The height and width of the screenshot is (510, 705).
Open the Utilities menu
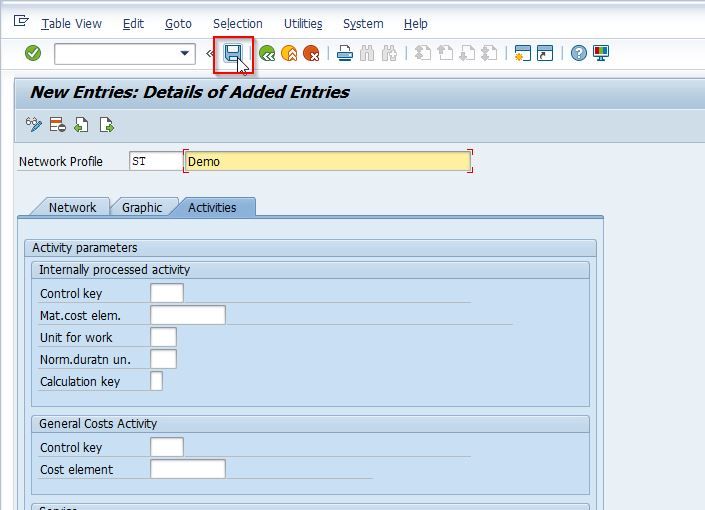click(x=303, y=23)
